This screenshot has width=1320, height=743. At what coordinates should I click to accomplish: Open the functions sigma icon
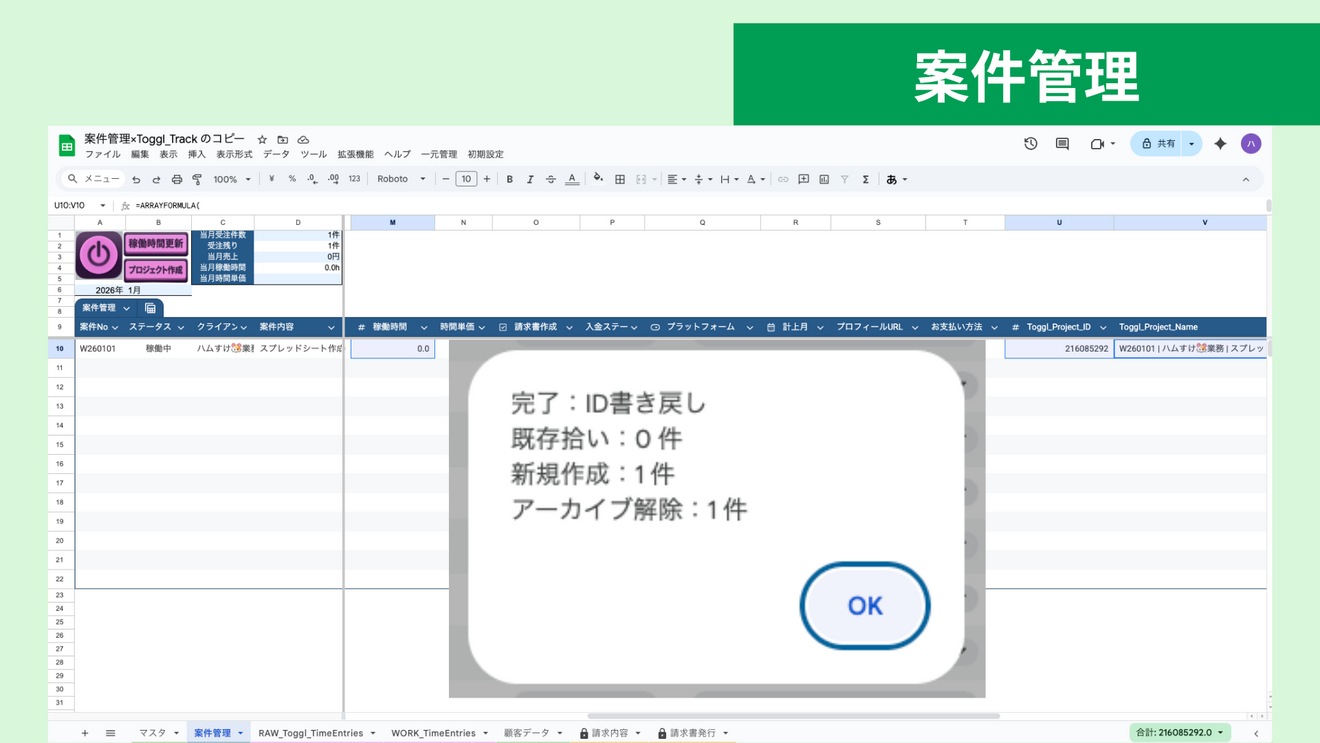click(866, 180)
